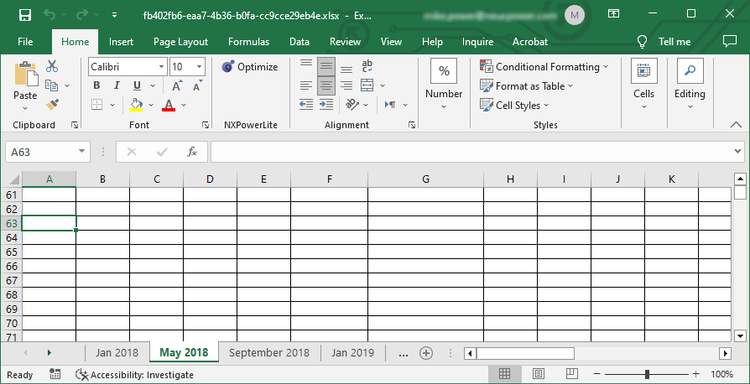750x384 pixels.
Task: Open the Calibri font name dropdown
Action: [x=161, y=67]
